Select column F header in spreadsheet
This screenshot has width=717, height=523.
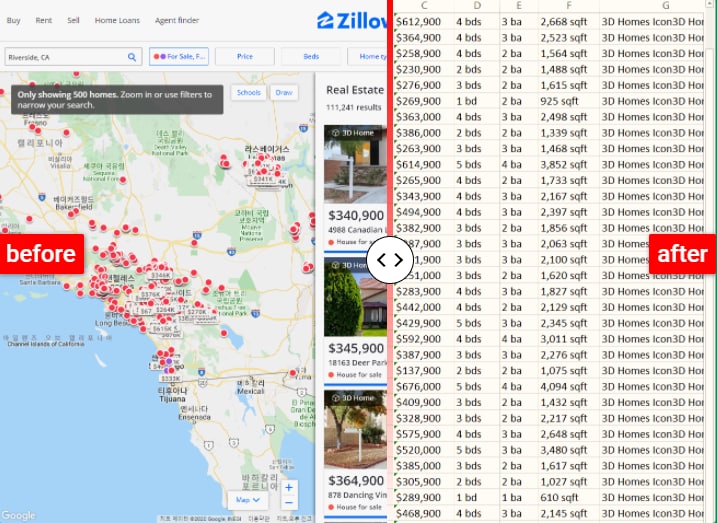568,5
